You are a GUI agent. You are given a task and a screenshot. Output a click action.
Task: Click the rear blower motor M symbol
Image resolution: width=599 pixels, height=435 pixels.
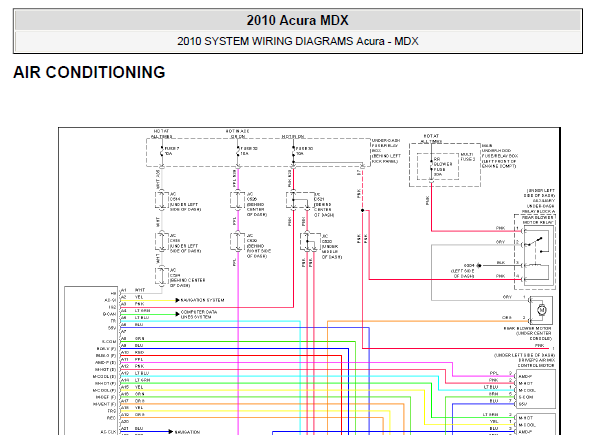(x=541, y=310)
